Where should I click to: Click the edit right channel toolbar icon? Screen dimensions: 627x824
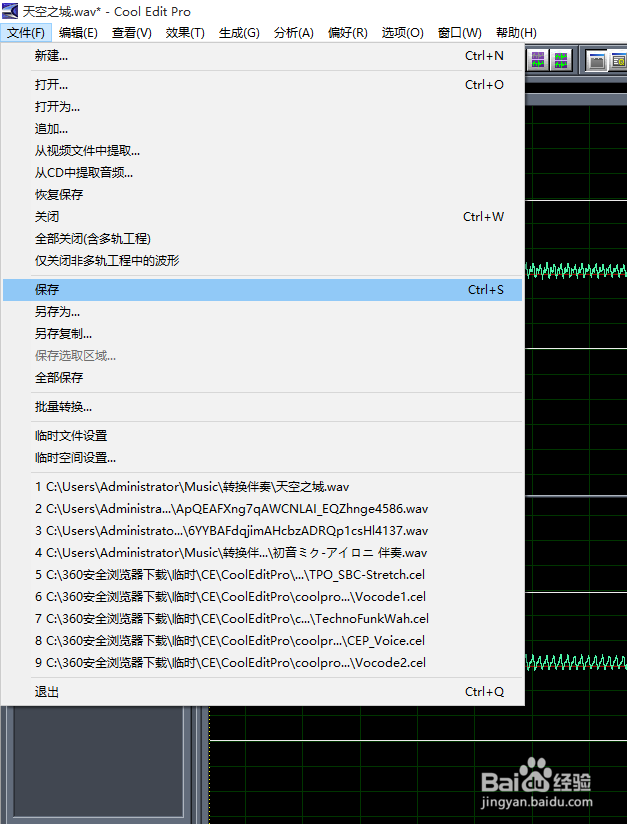(538, 60)
